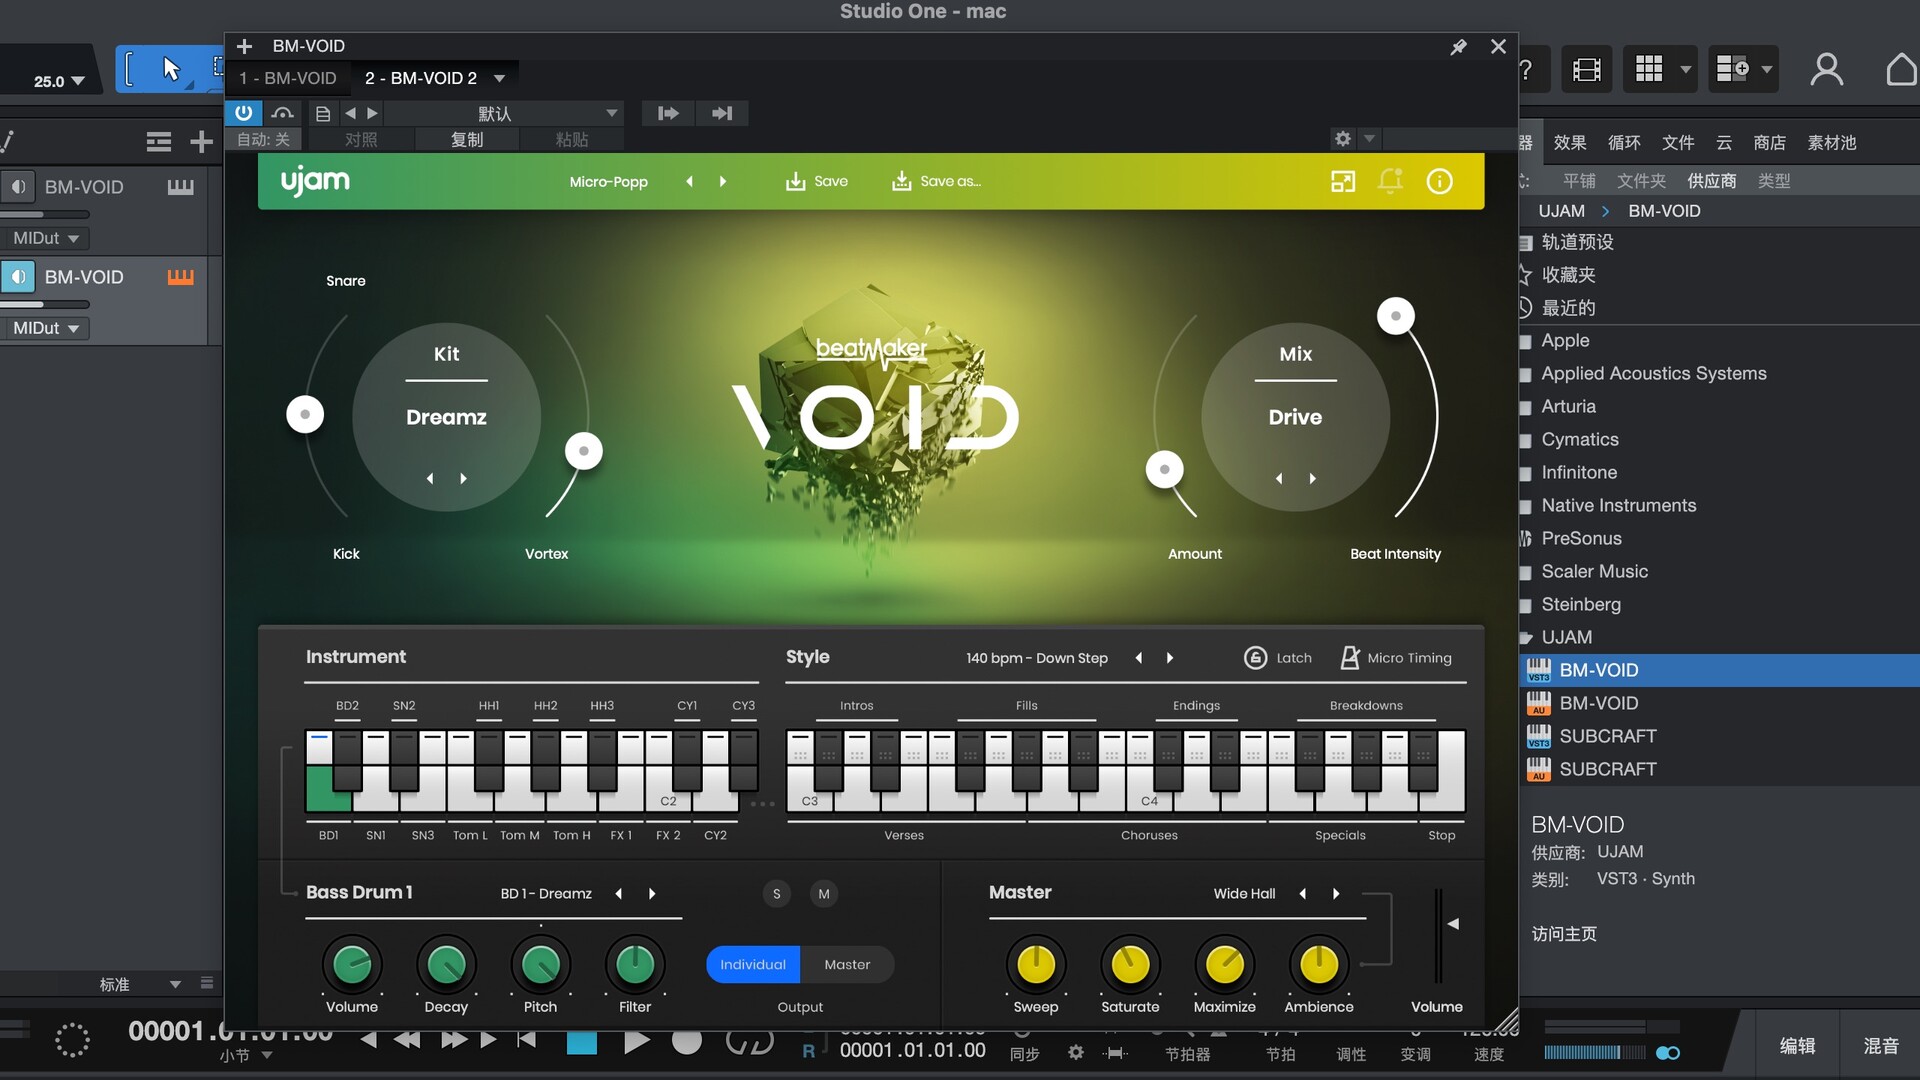
Task: Open the 循环 browser tab
Action: [x=1624, y=142]
